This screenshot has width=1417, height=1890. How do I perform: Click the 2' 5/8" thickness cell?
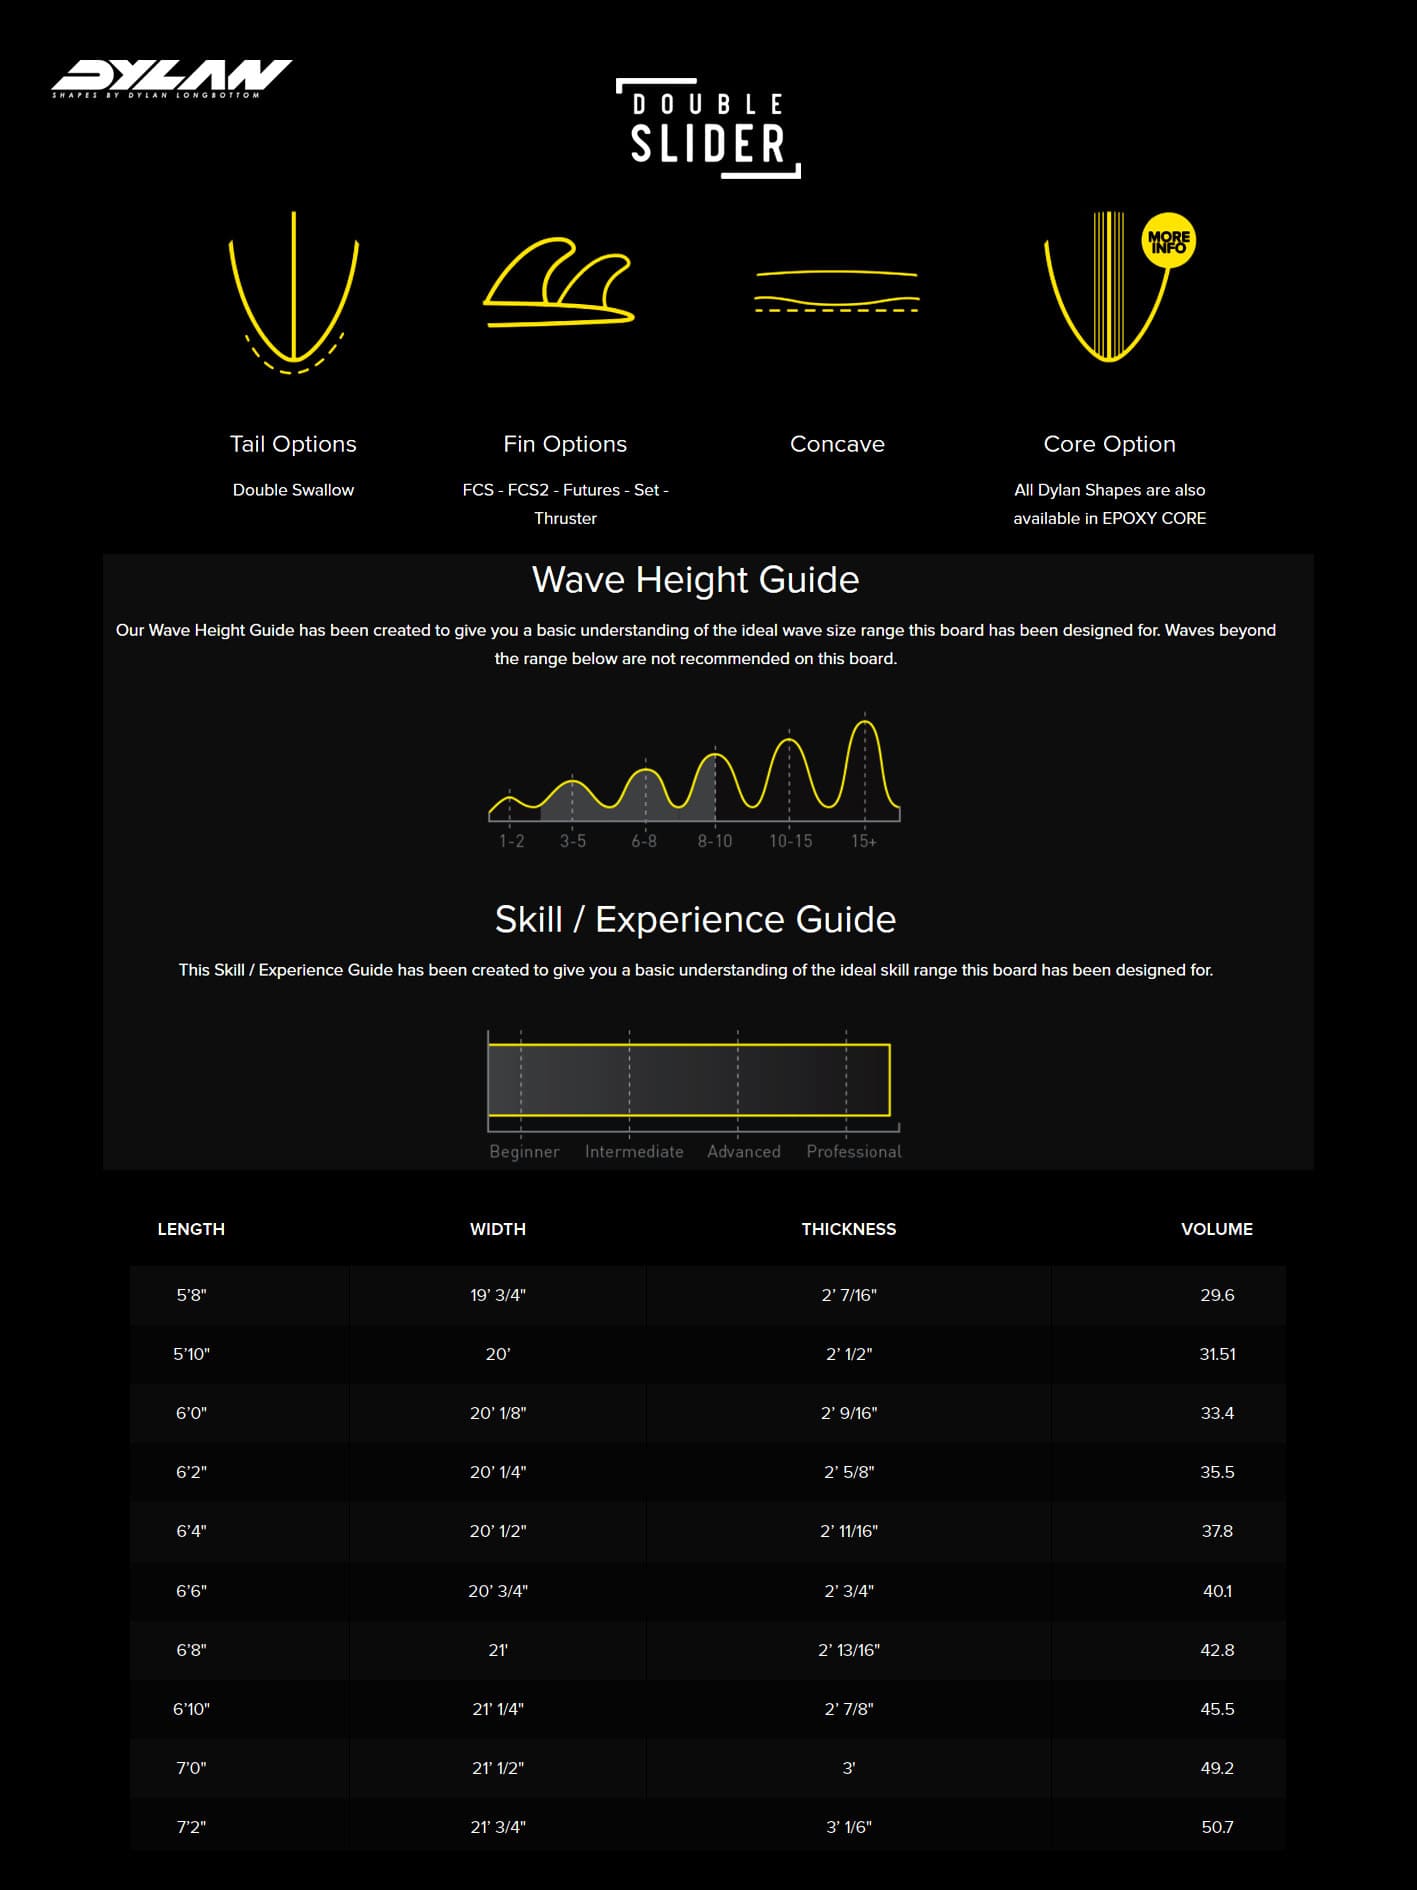tap(849, 1472)
